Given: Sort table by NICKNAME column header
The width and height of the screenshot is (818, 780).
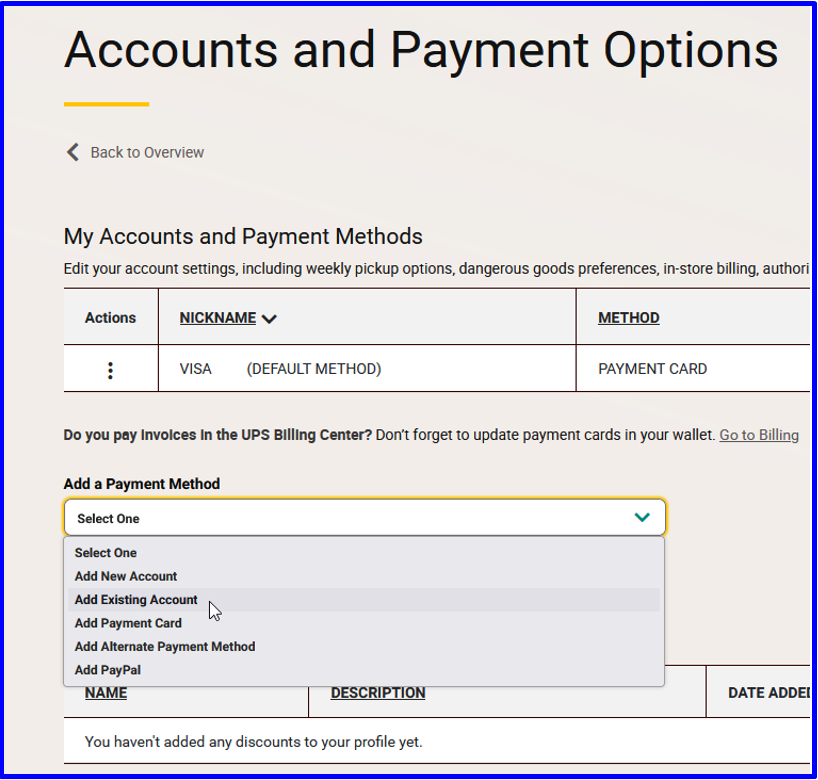Looking at the screenshot, I should 218,318.
